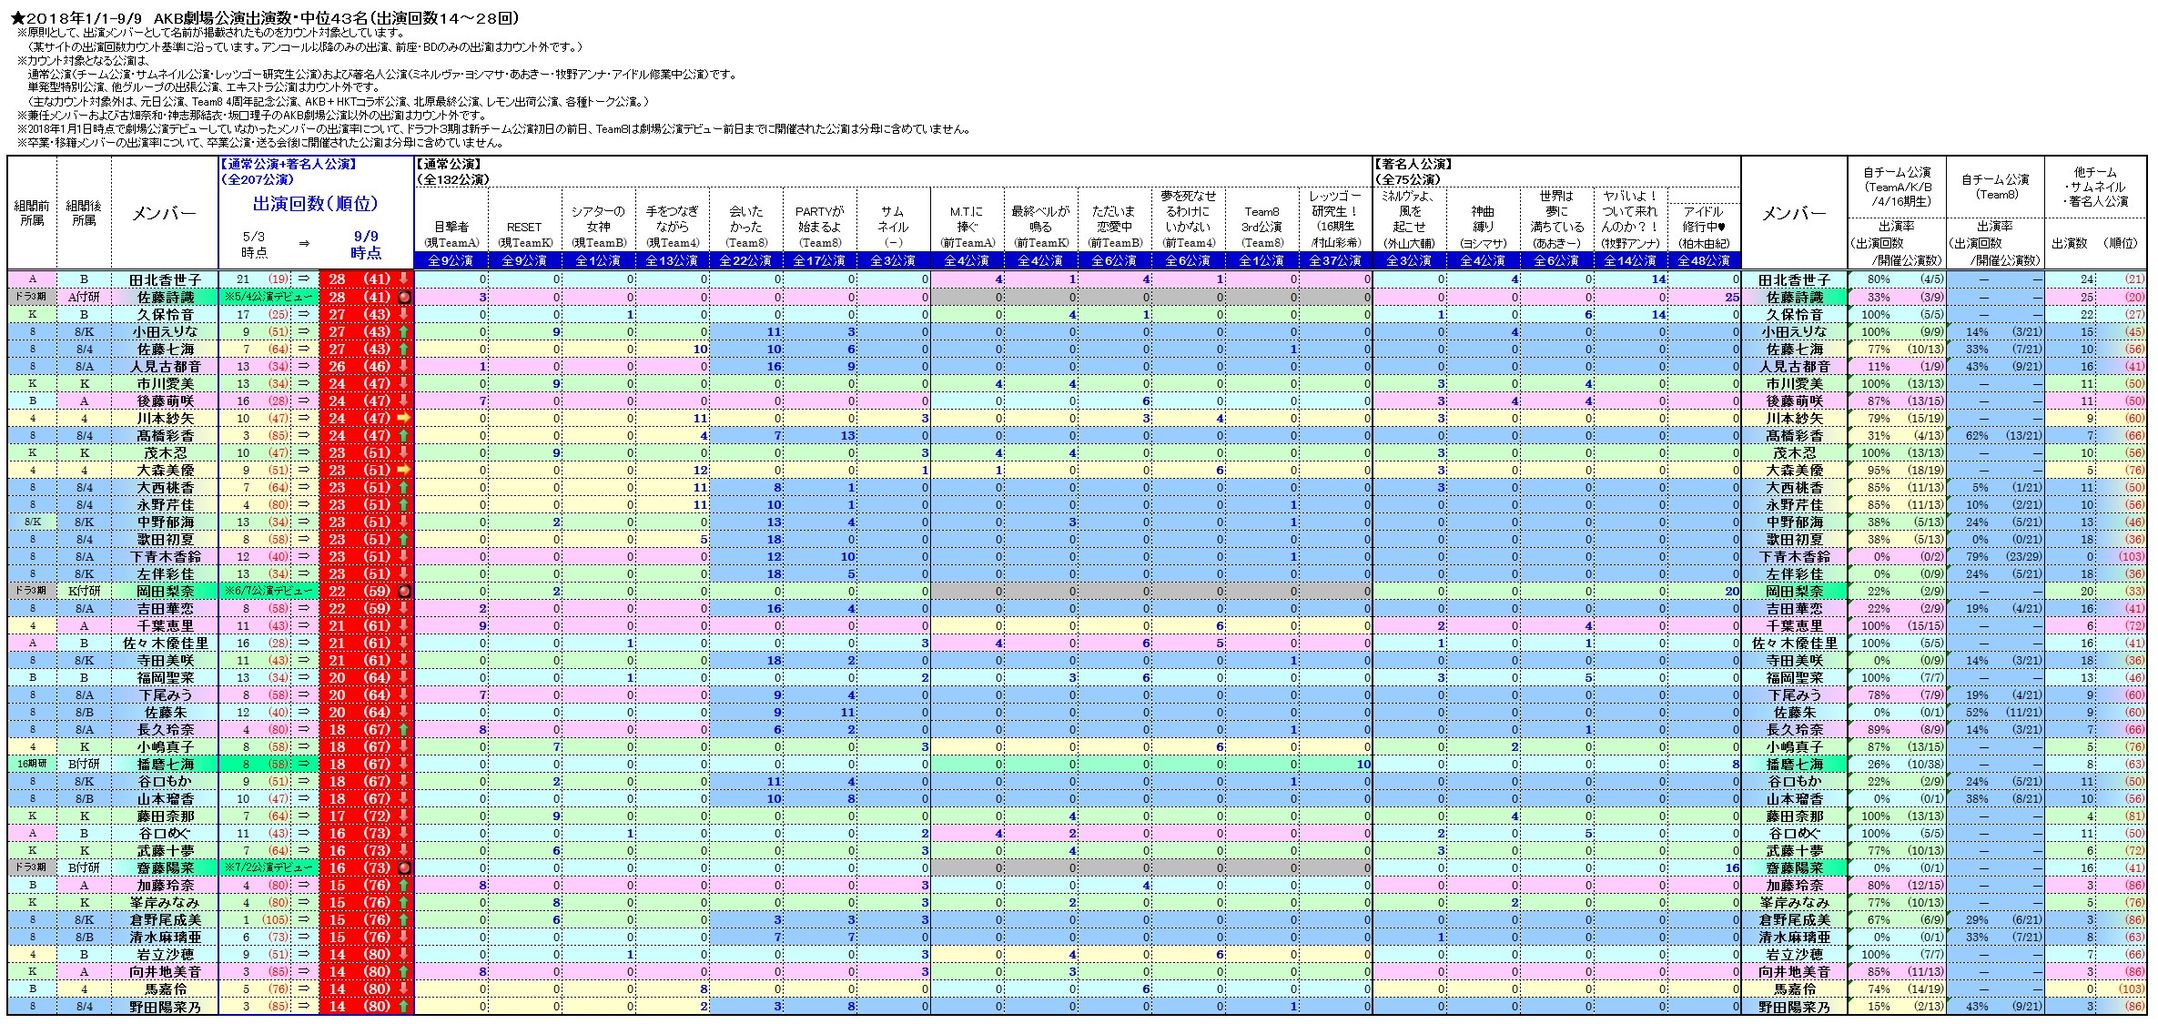The image size is (2158, 1024).
Task: Select the green up arrow in 小田えりな's row
Action: coord(404,332)
